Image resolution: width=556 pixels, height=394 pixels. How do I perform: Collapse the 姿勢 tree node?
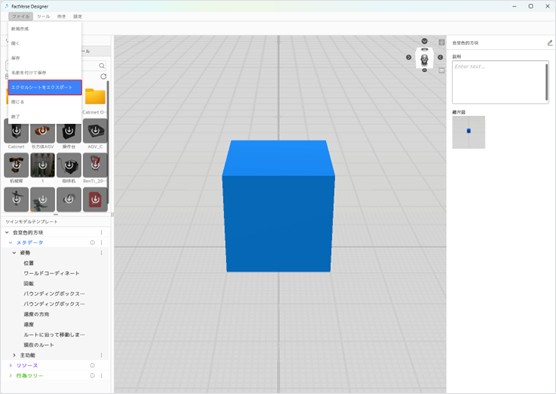click(14, 253)
